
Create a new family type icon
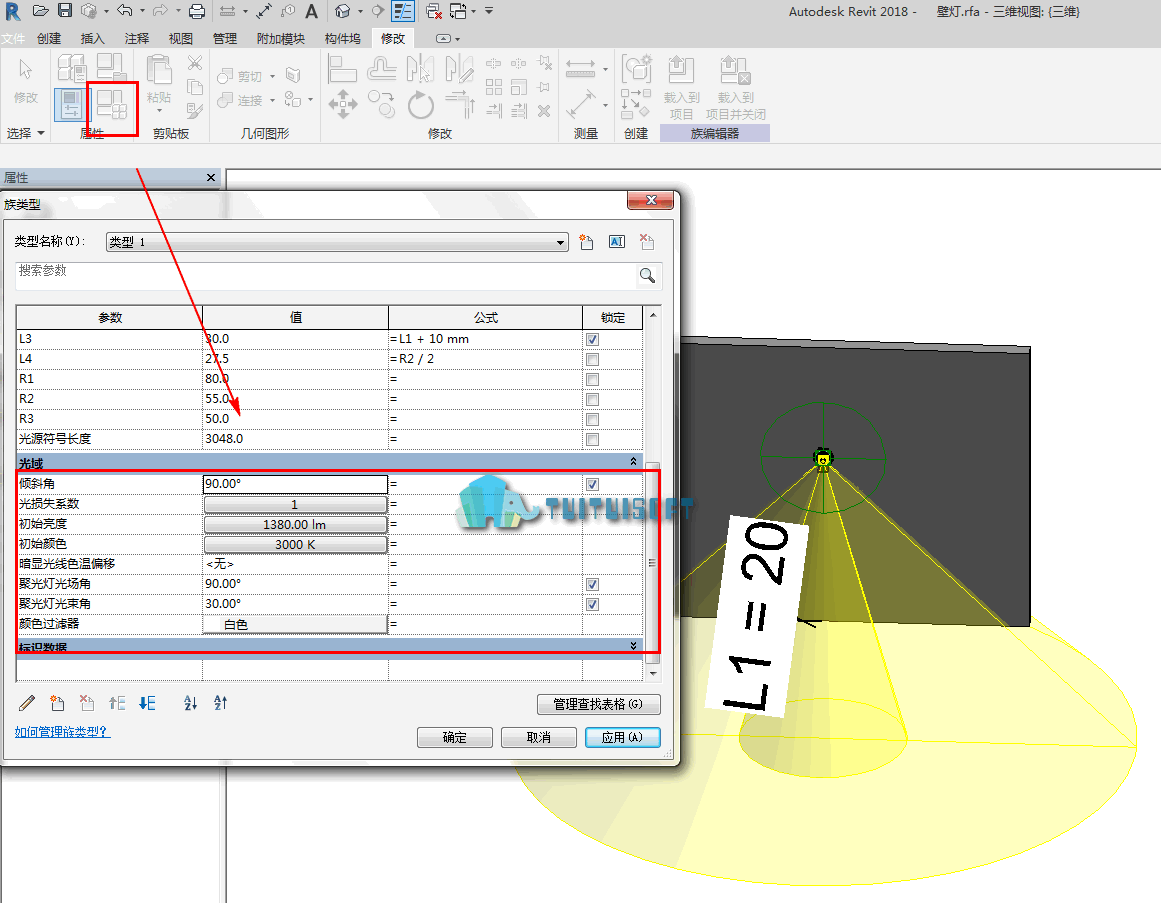(586, 242)
